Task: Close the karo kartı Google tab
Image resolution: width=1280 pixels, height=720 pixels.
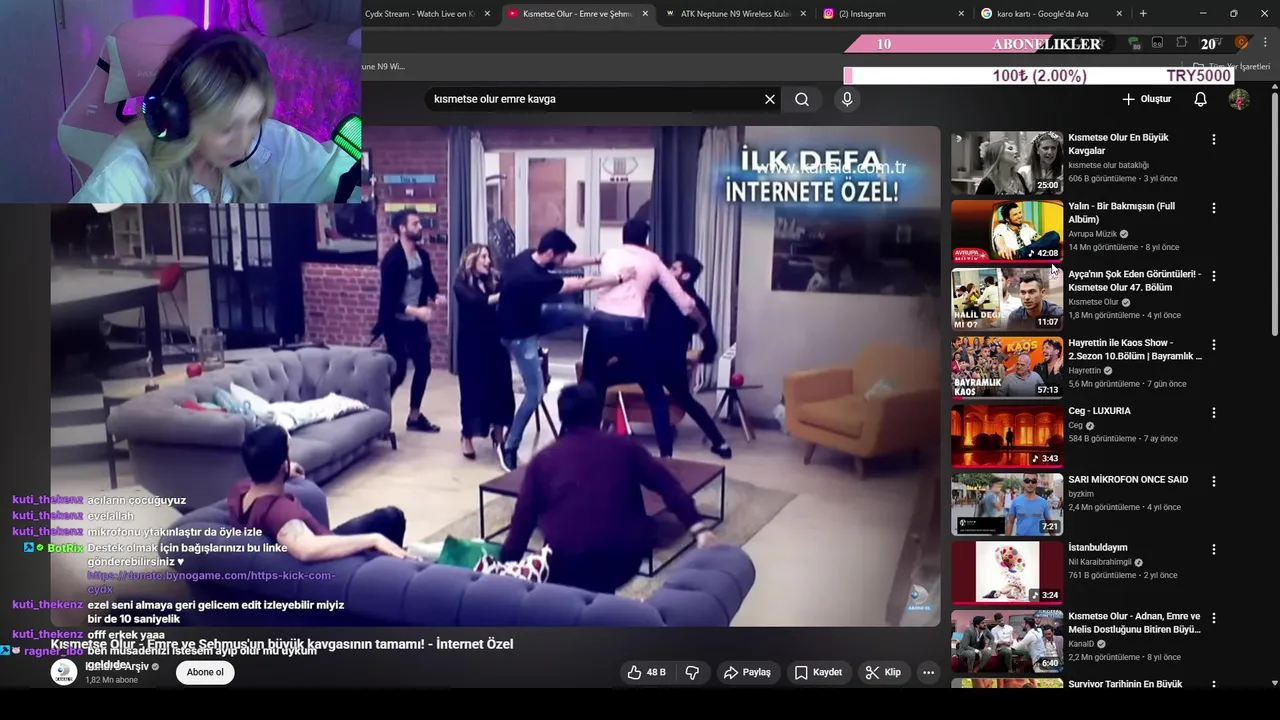Action: click(1119, 14)
